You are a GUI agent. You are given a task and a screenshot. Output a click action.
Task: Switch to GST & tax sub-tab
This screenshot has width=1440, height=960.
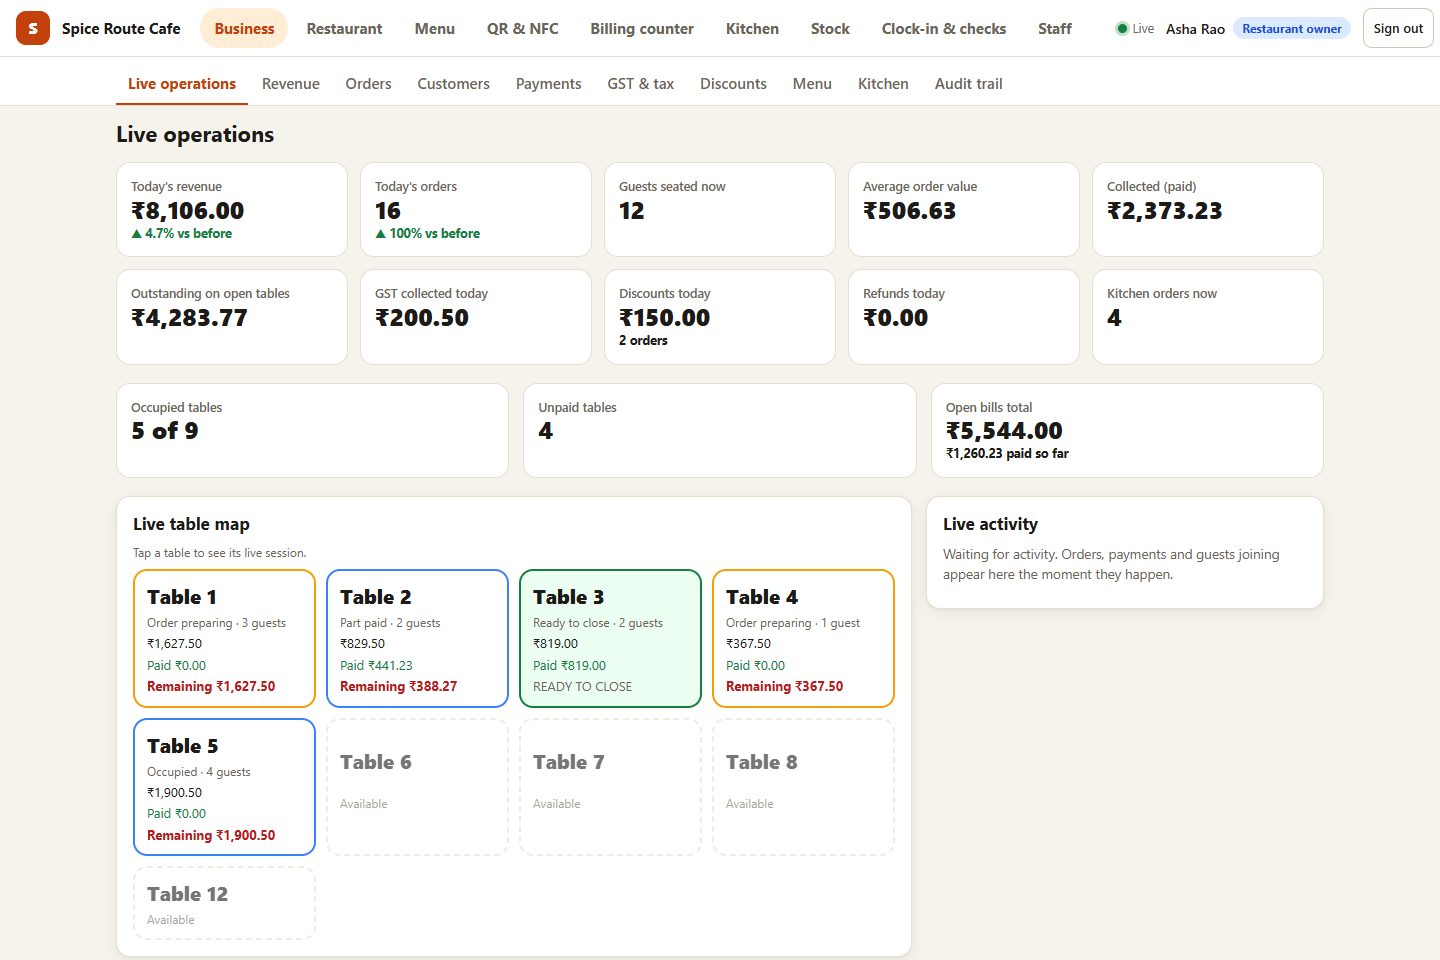coord(640,84)
